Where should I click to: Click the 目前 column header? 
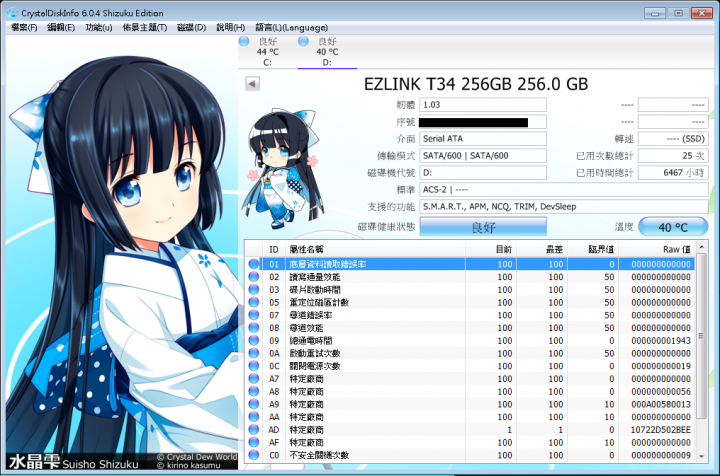pyautogui.click(x=491, y=249)
